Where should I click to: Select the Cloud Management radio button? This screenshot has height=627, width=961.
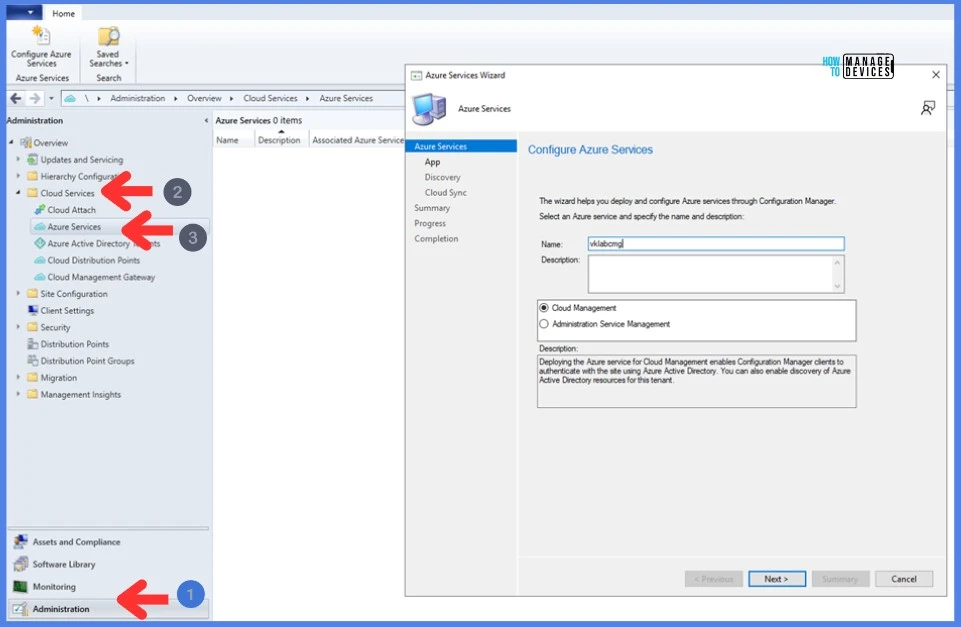(544, 308)
